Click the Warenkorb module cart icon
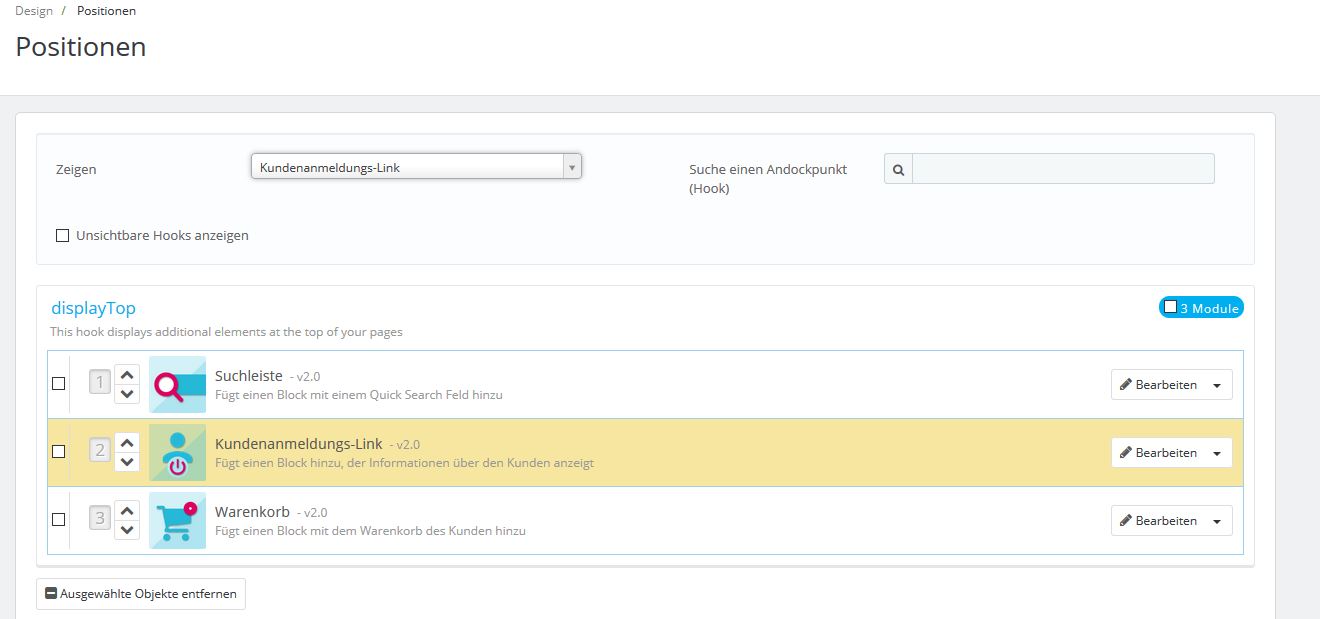Image resolution: width=1320 pixels, height=619 pixels. coord(177,521)
